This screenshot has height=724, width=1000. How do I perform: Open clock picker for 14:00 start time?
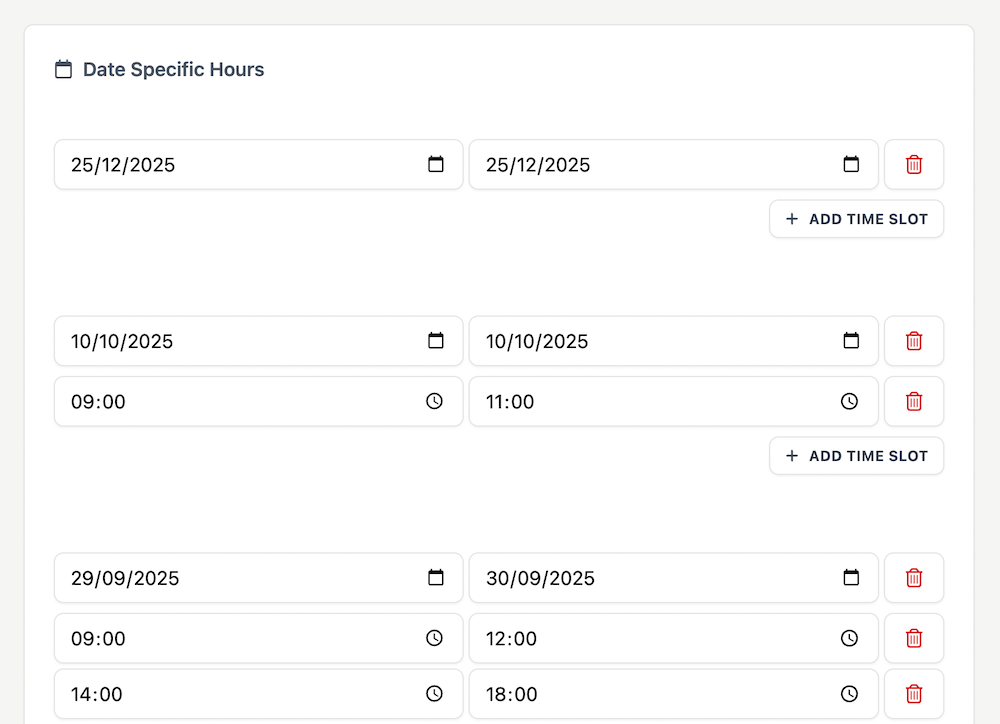(x=434, y=694)
